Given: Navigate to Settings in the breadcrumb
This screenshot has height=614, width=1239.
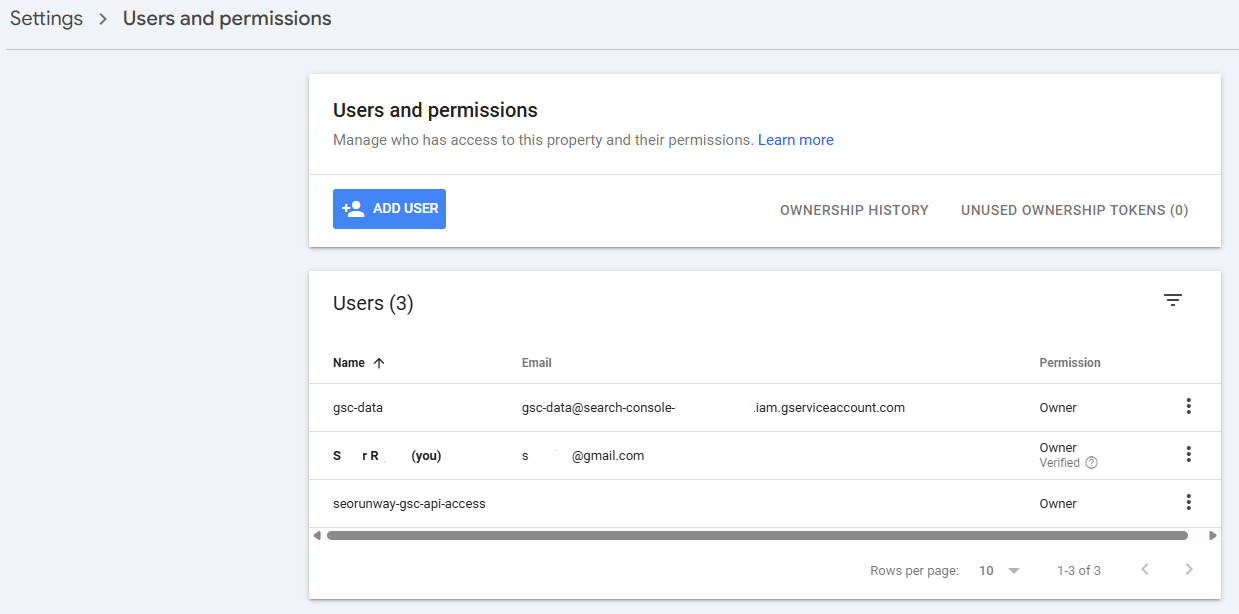Looking at the screenshot, I should (46, 19).
